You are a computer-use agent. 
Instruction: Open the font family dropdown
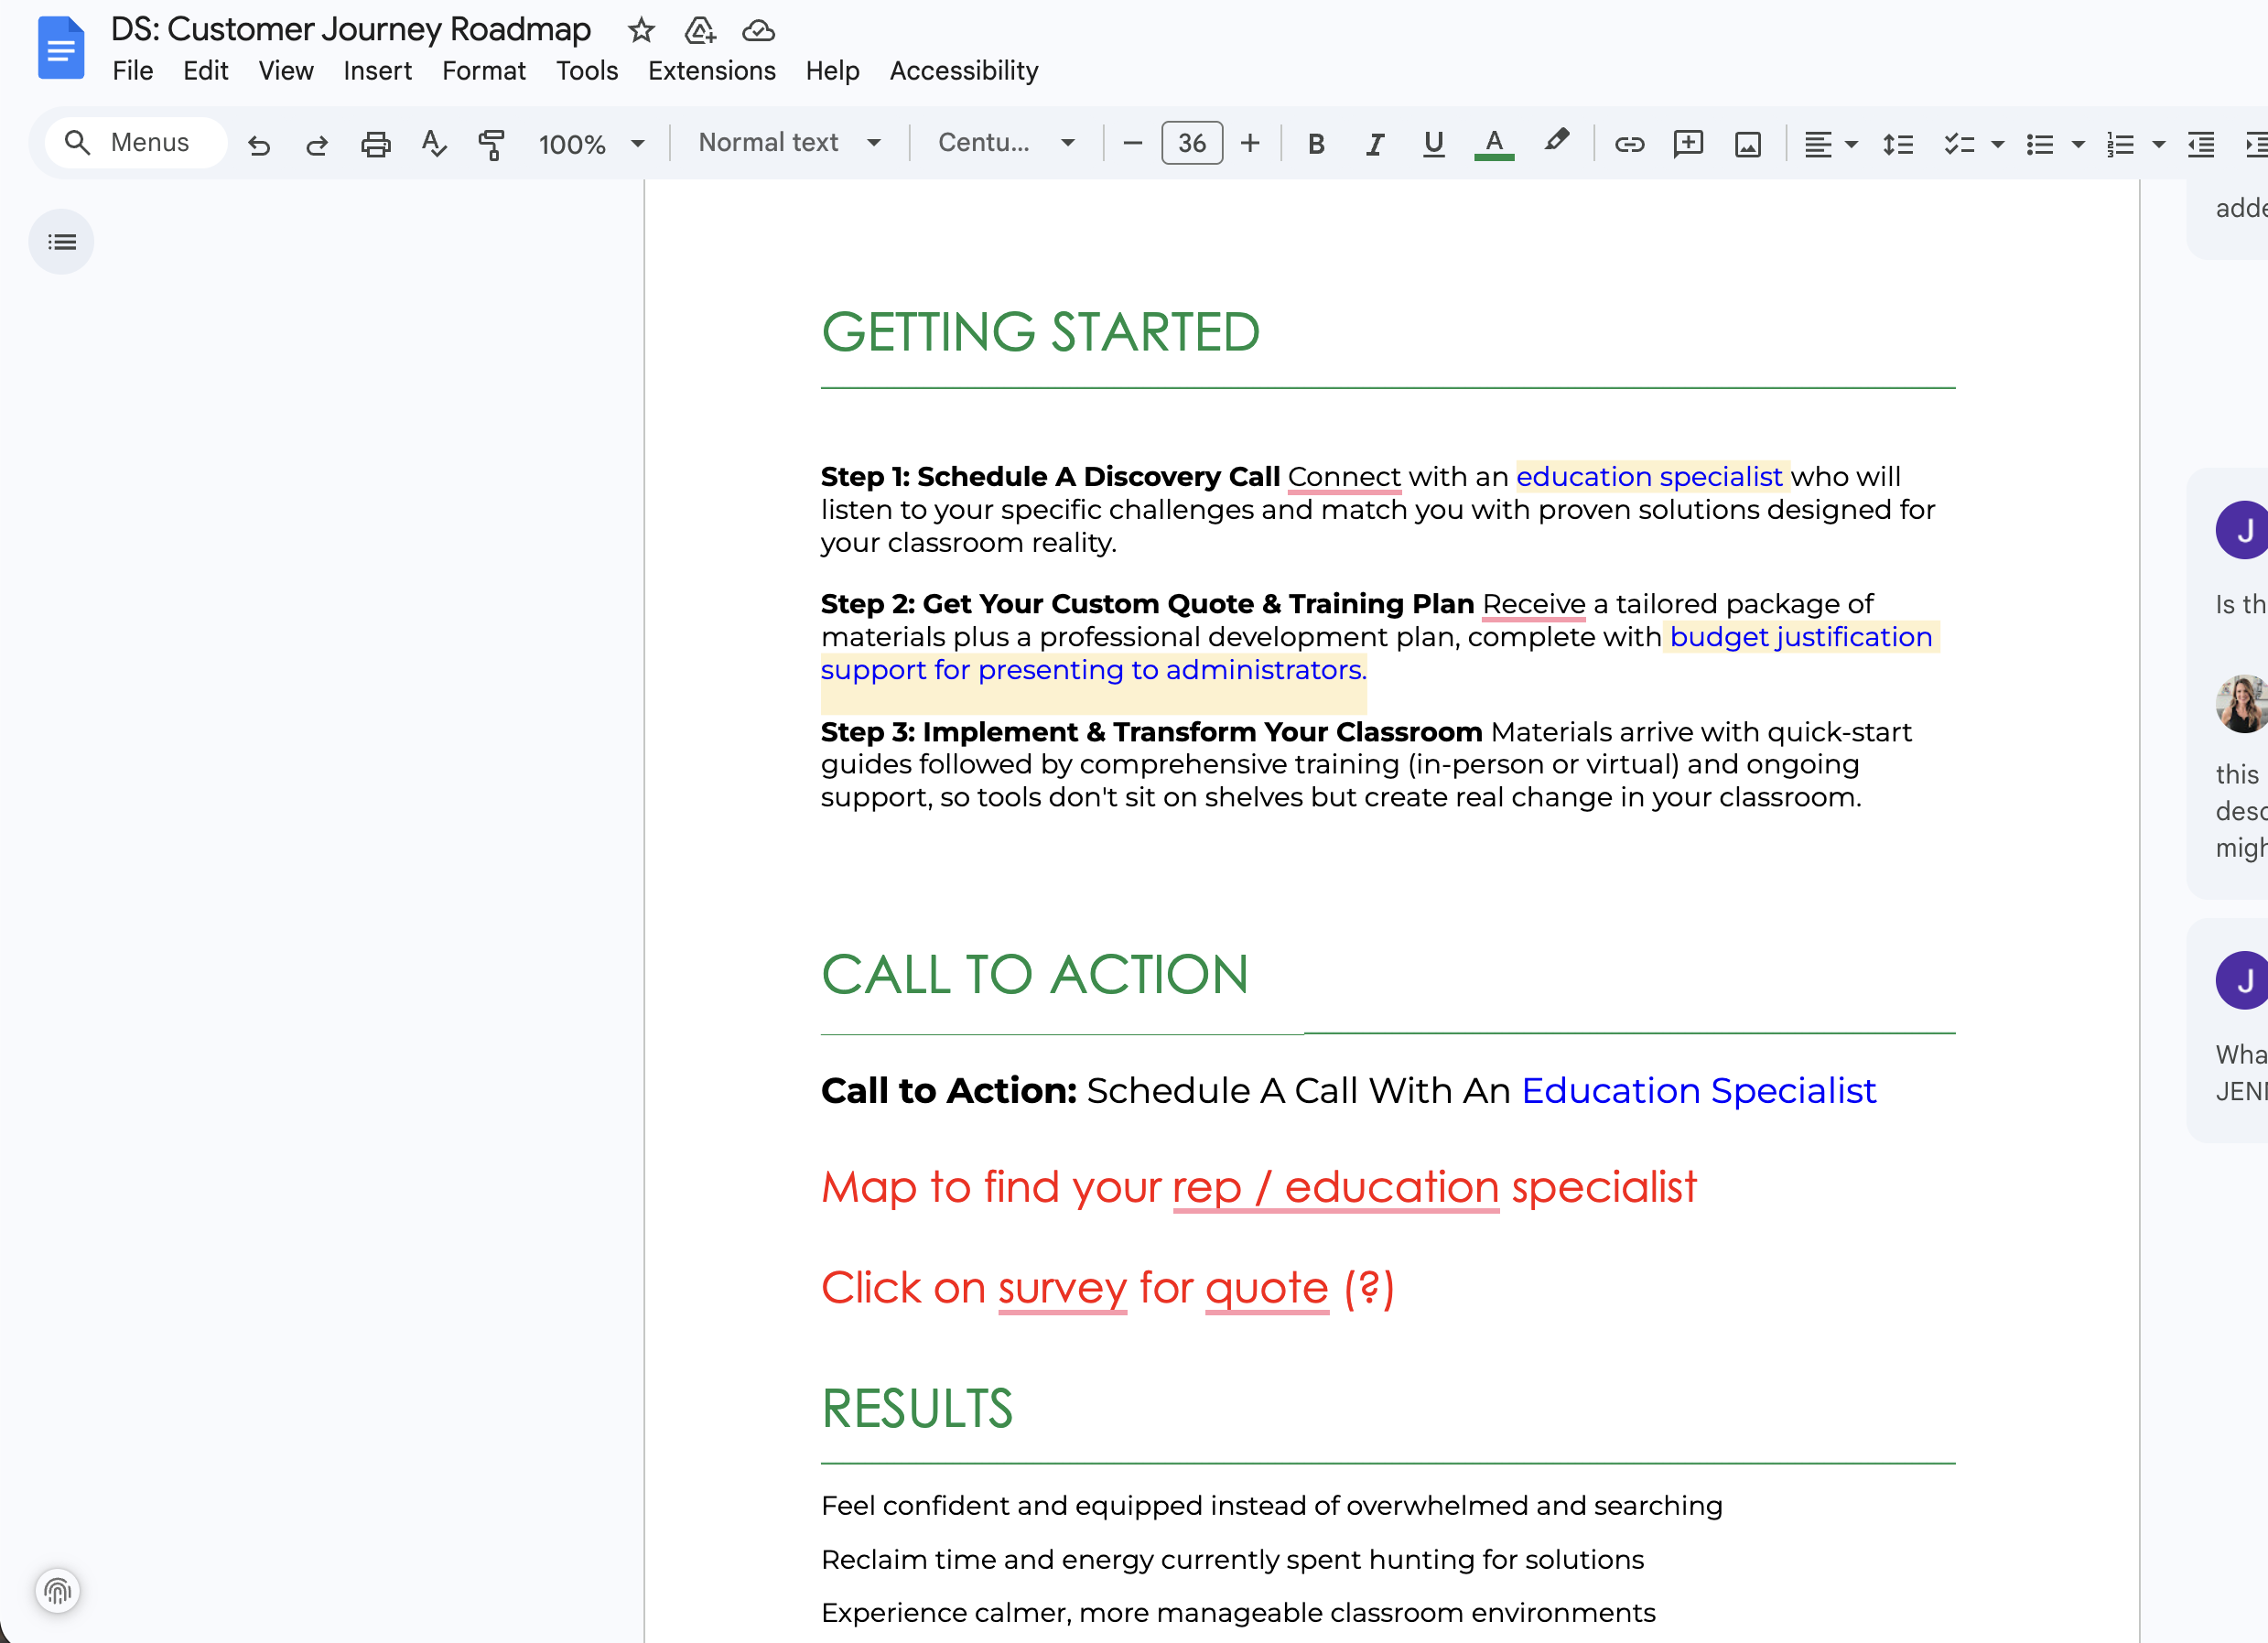[1006, 143]
